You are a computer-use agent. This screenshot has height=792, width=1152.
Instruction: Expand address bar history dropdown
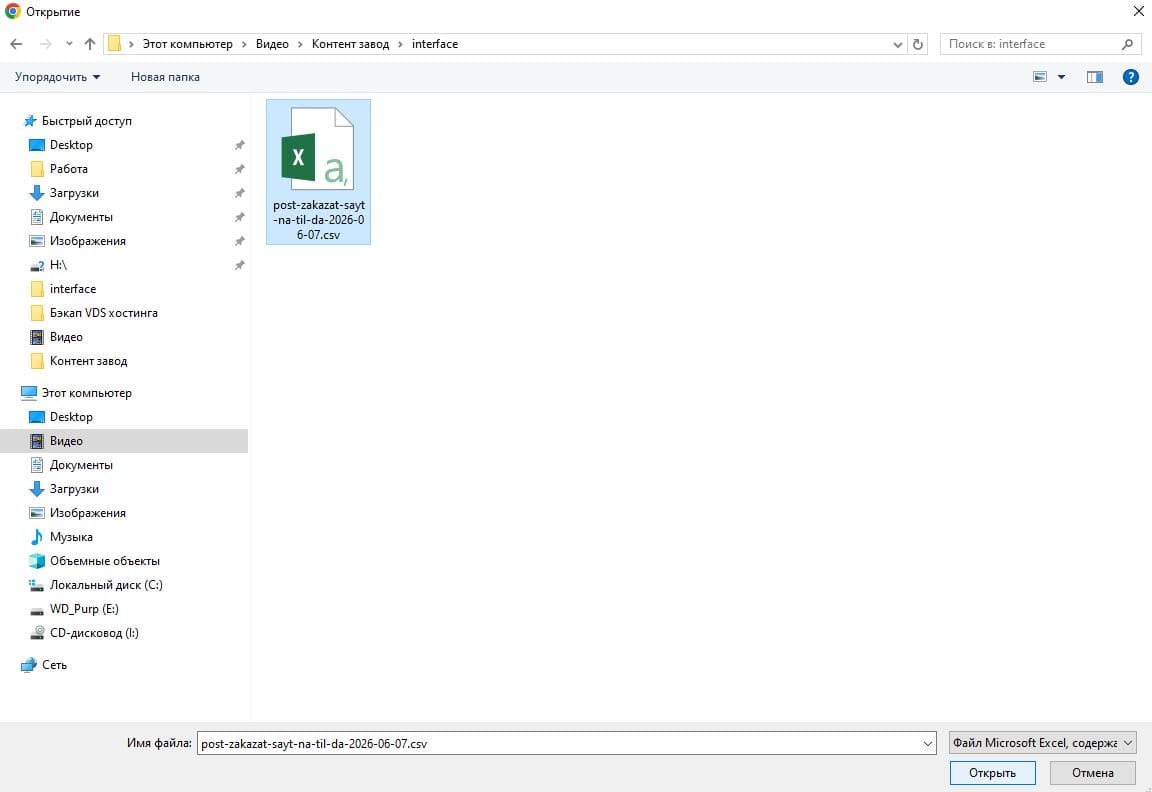coord(898,44)
